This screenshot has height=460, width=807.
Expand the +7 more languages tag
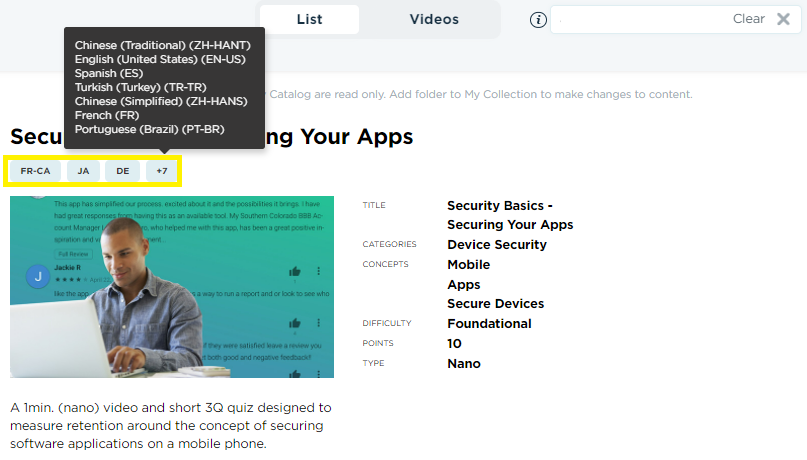162,171
